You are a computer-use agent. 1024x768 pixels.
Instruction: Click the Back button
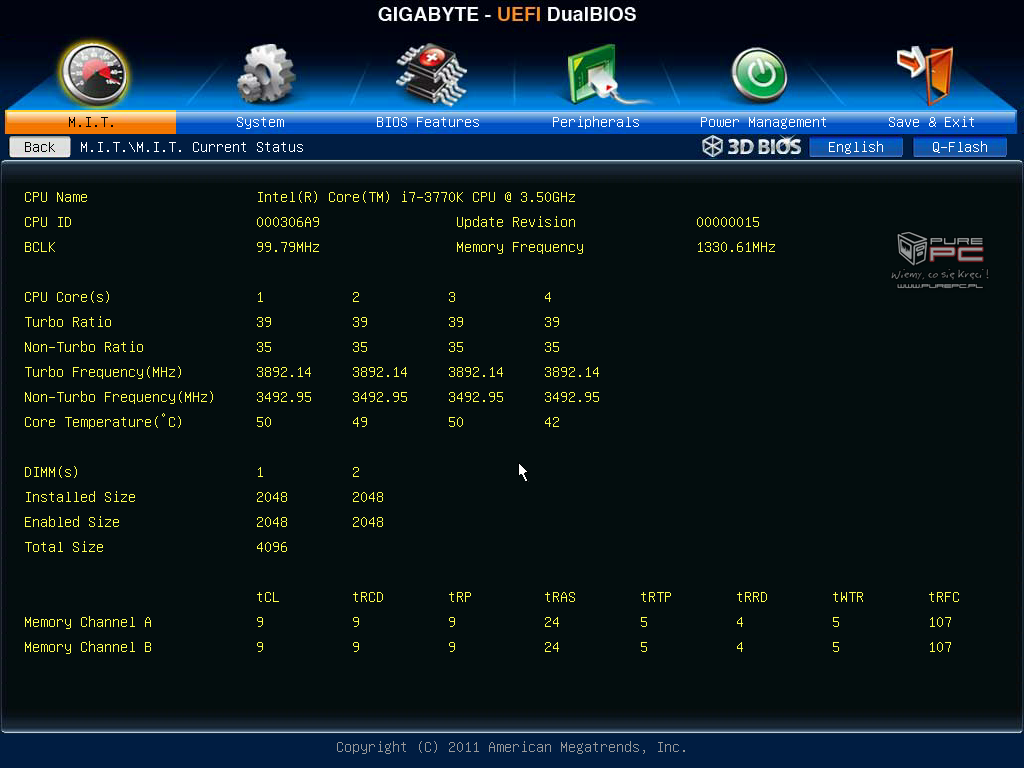coord(40,147)
